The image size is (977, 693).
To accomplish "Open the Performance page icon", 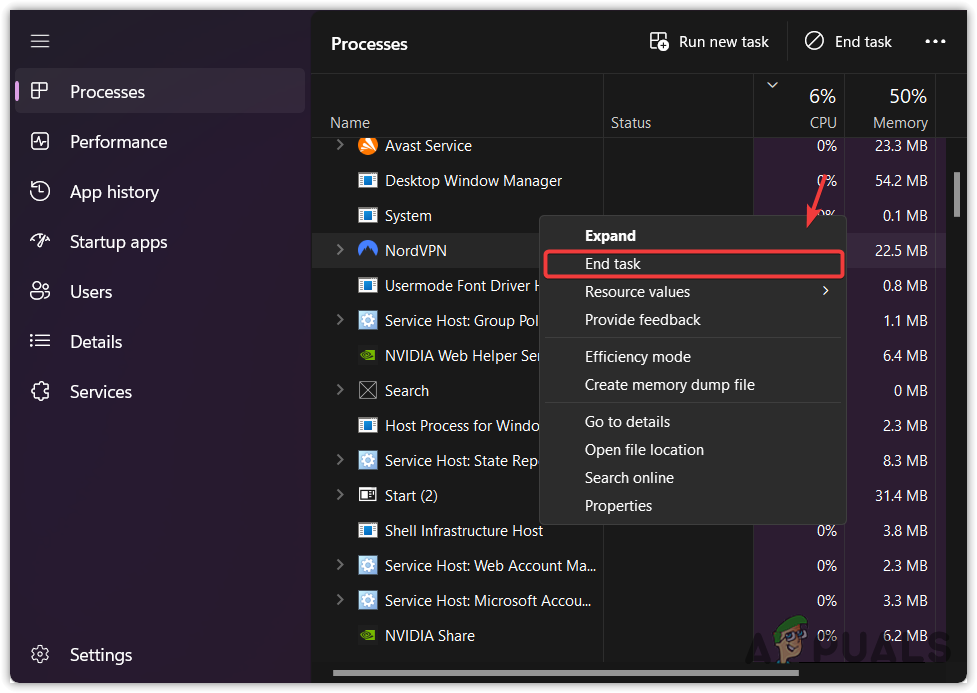I will 40,142.
